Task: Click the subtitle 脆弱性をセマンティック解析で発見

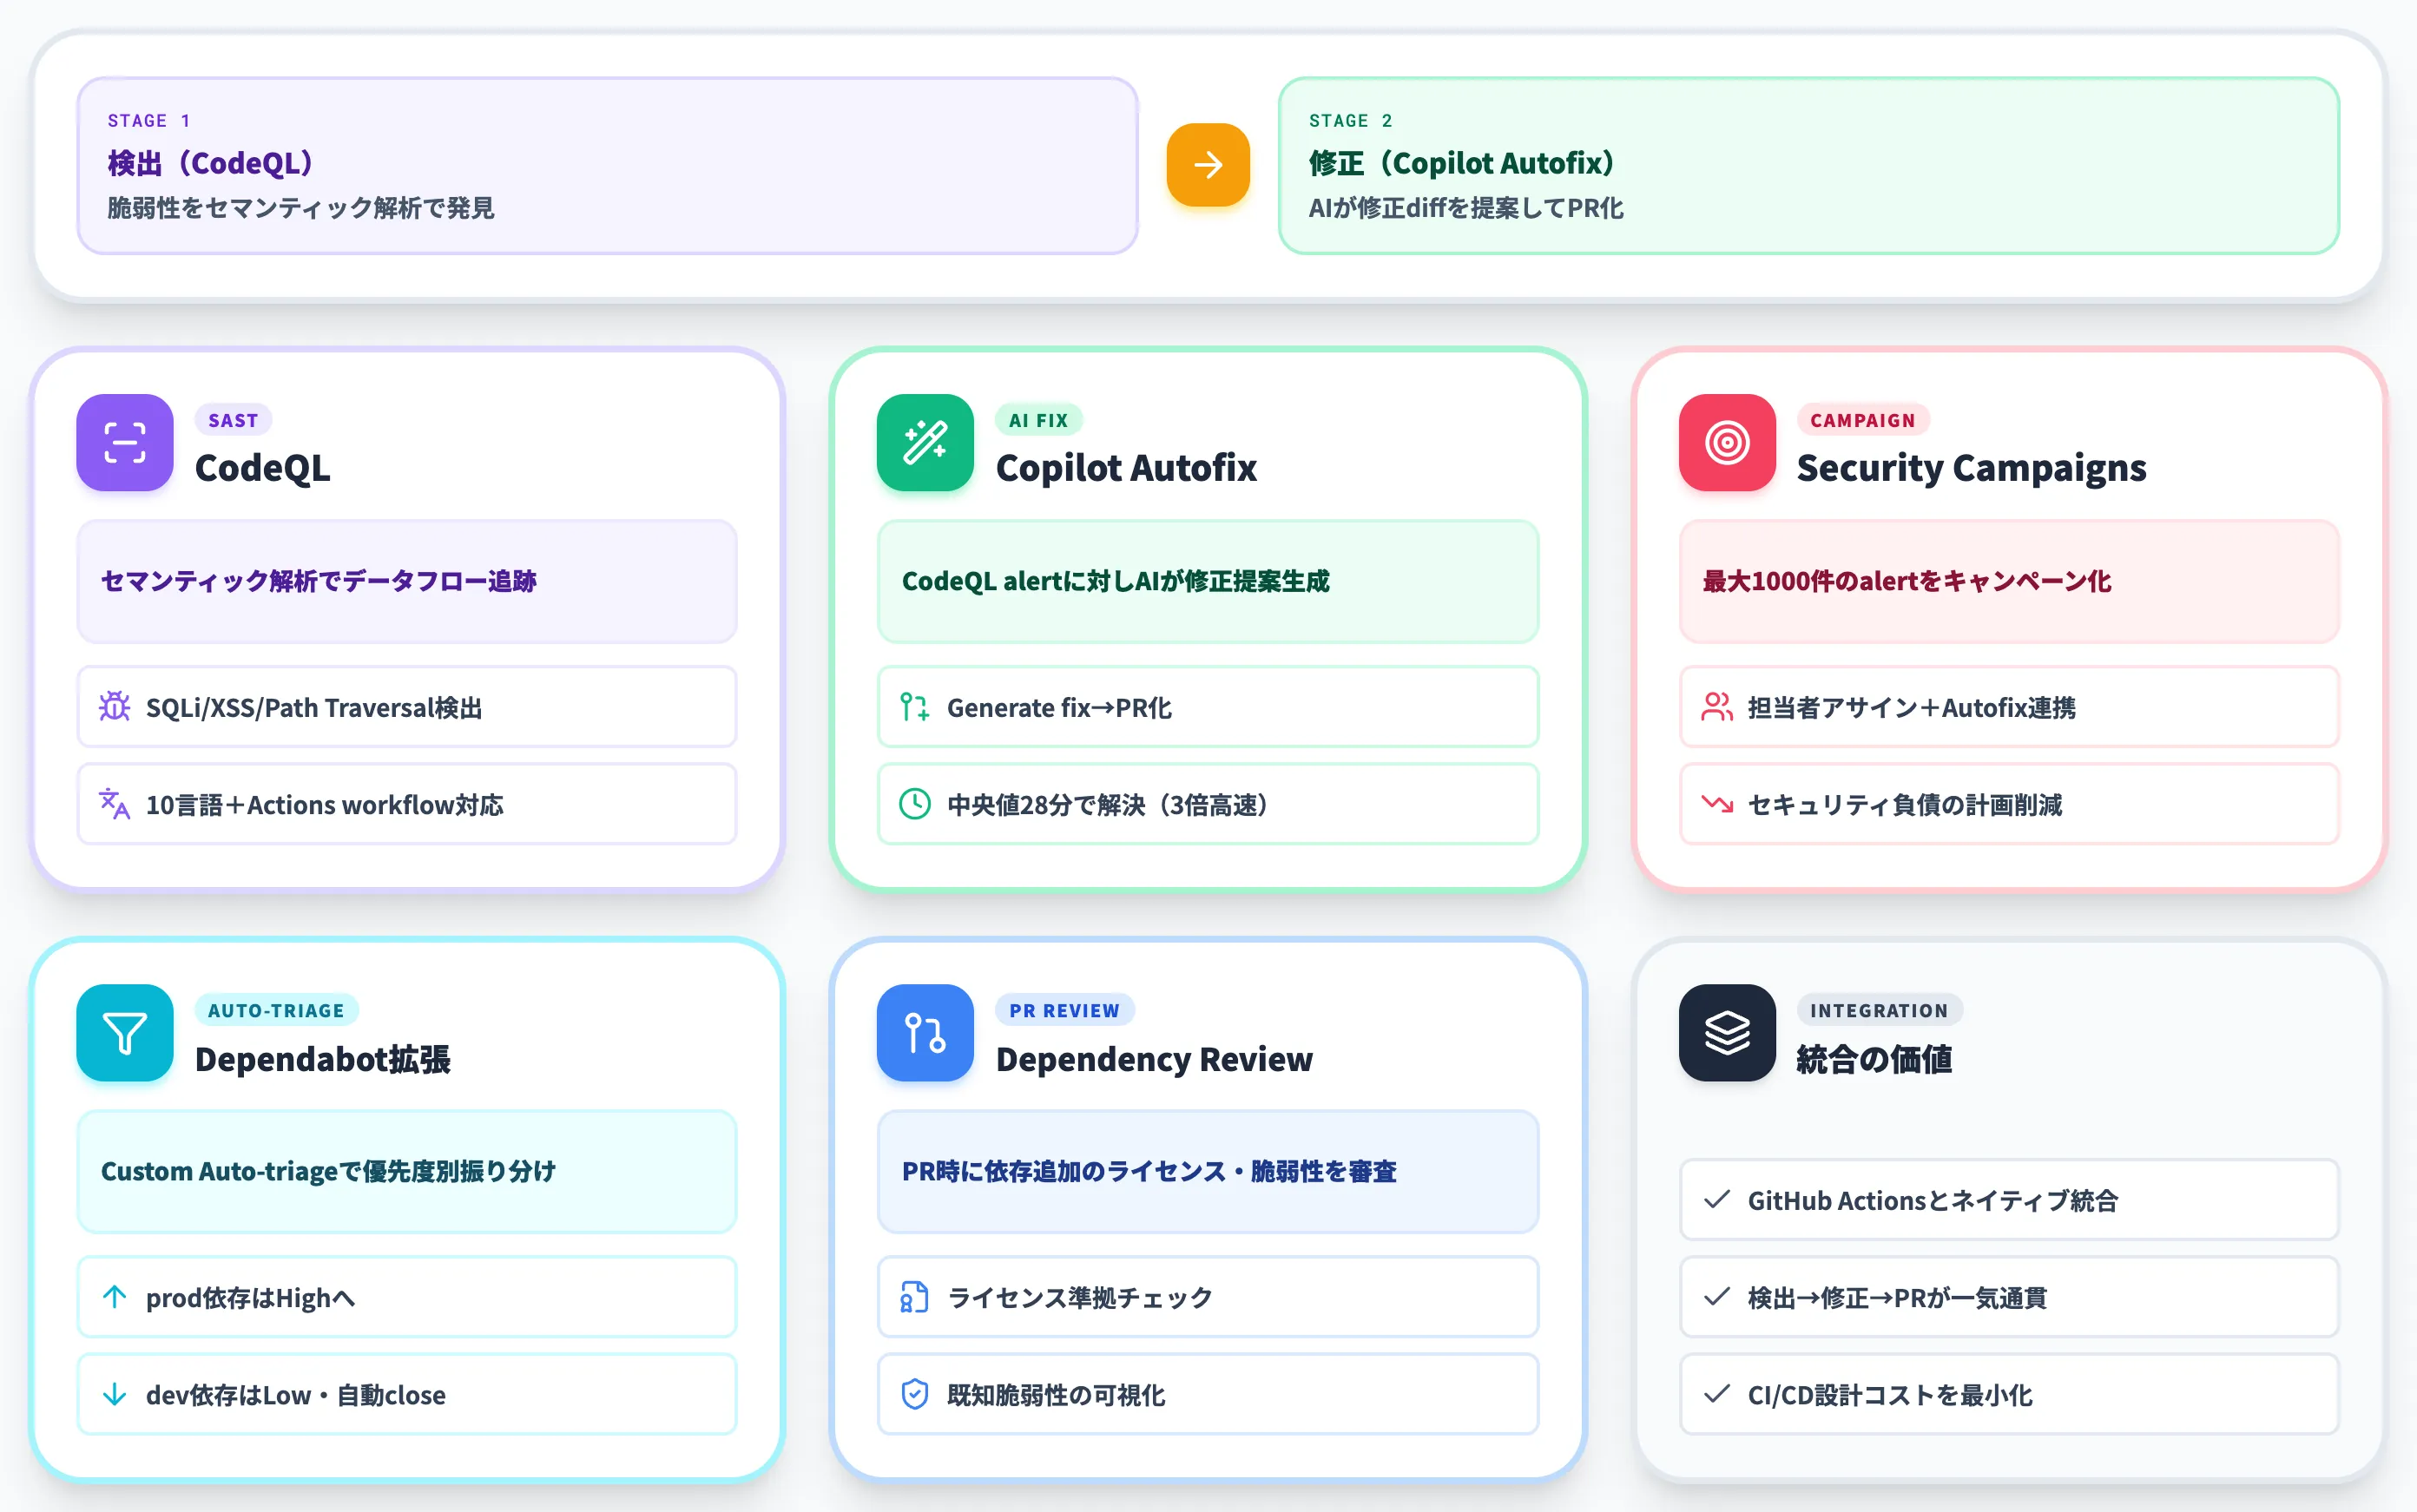Action: [301, 207]
